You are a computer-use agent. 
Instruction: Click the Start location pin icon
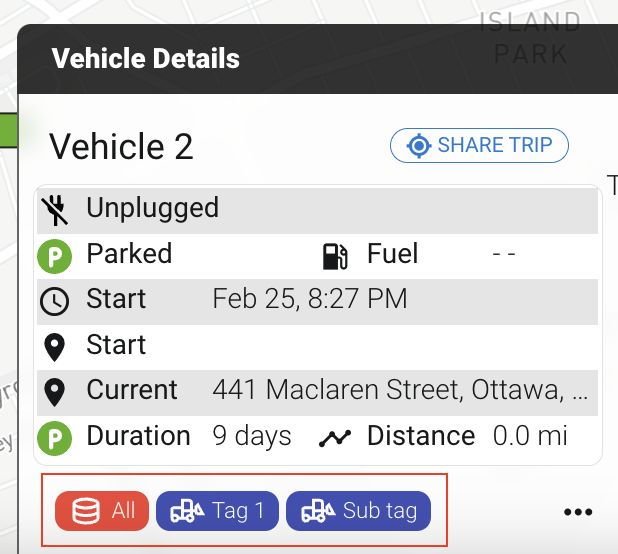tap(53, 346)
